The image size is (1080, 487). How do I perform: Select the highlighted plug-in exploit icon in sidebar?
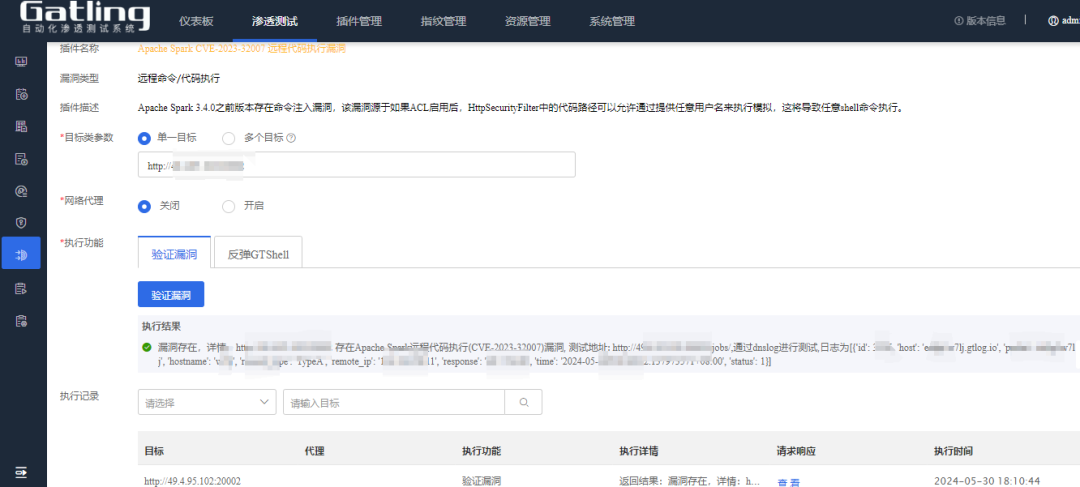21,255
